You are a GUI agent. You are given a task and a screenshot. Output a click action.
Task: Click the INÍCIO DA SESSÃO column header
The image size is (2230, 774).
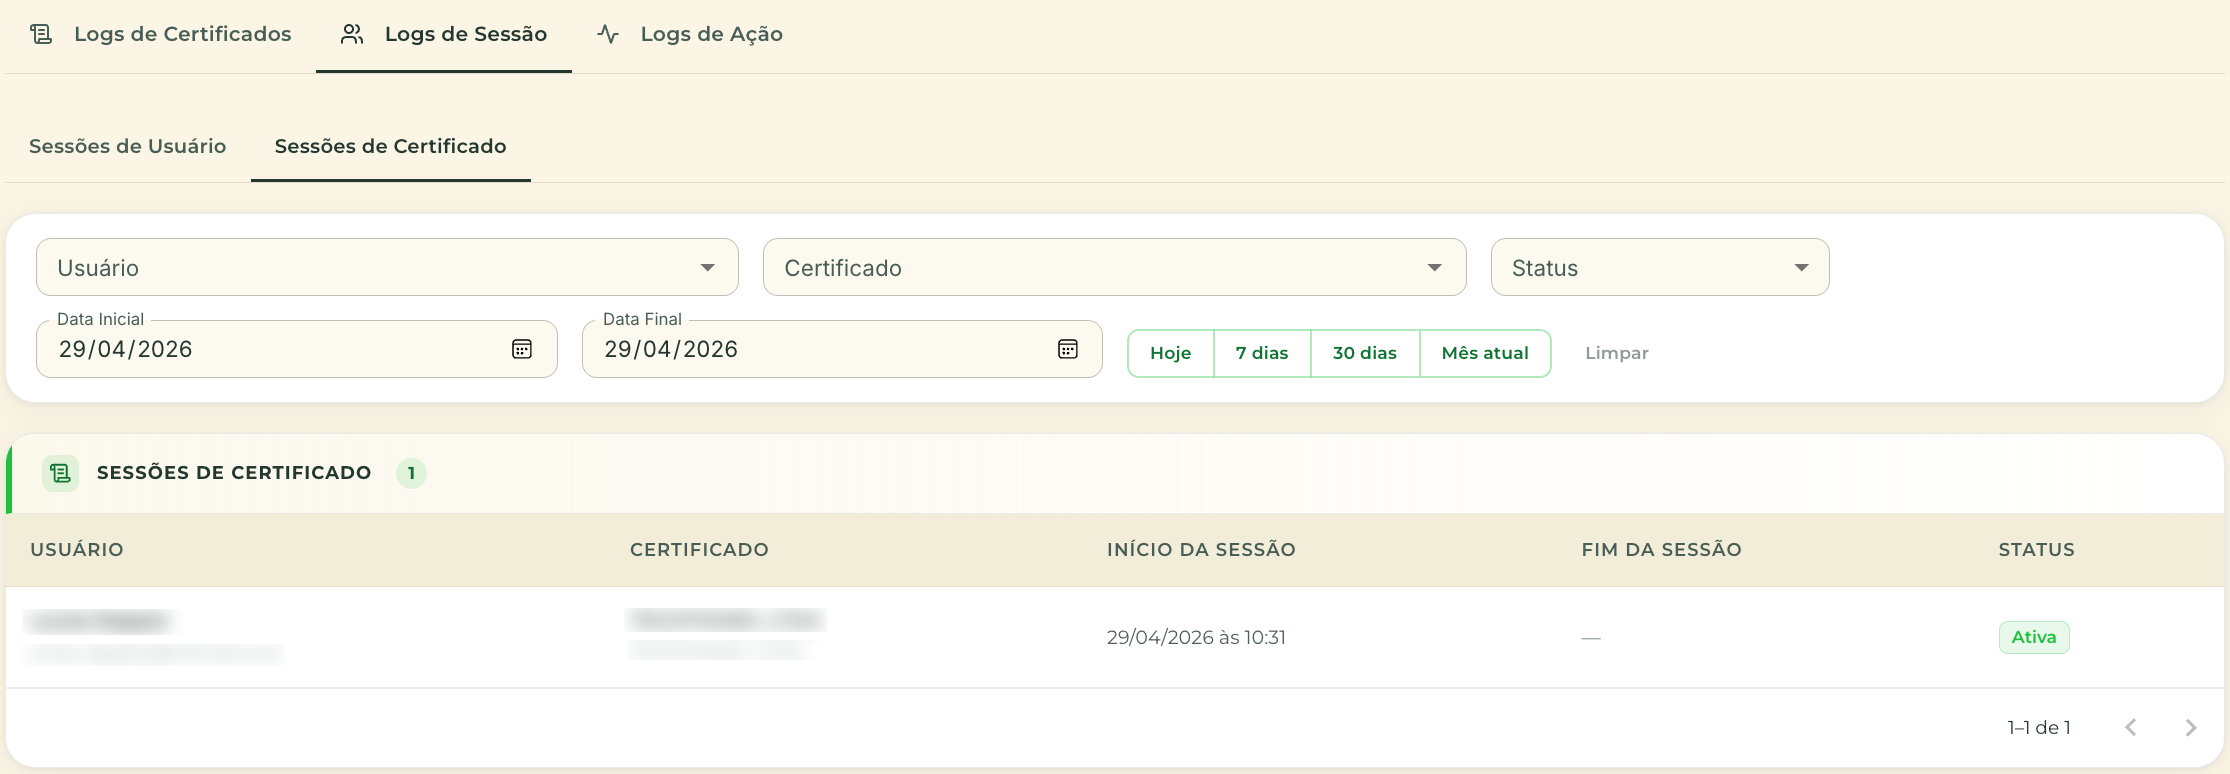[x=1201, y=549]
